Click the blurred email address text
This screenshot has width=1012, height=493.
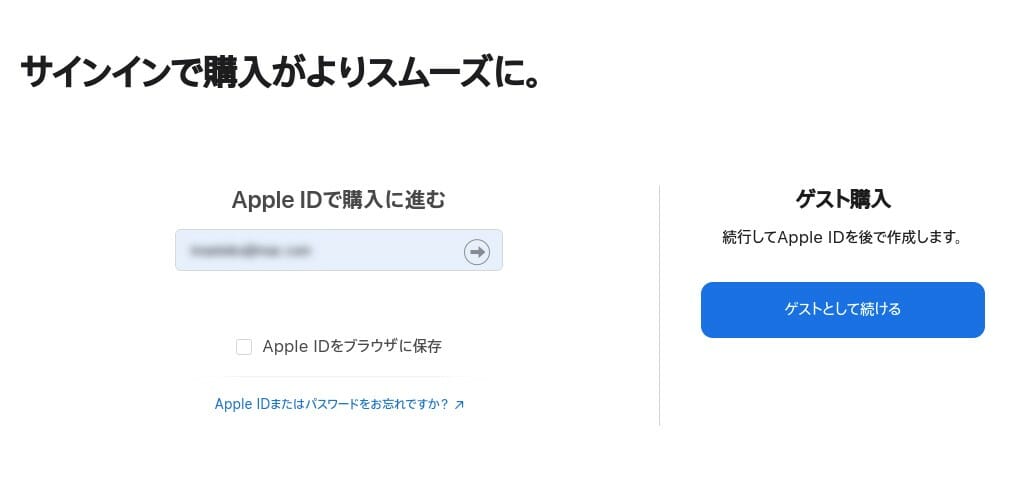(250, 250)
